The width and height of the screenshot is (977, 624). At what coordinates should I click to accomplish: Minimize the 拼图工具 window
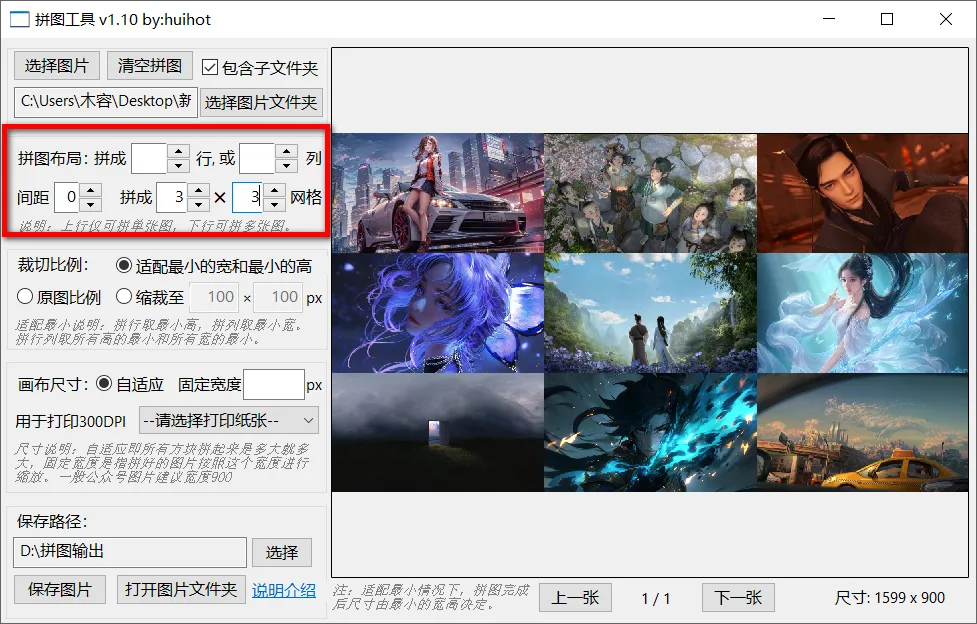(829, 19)
